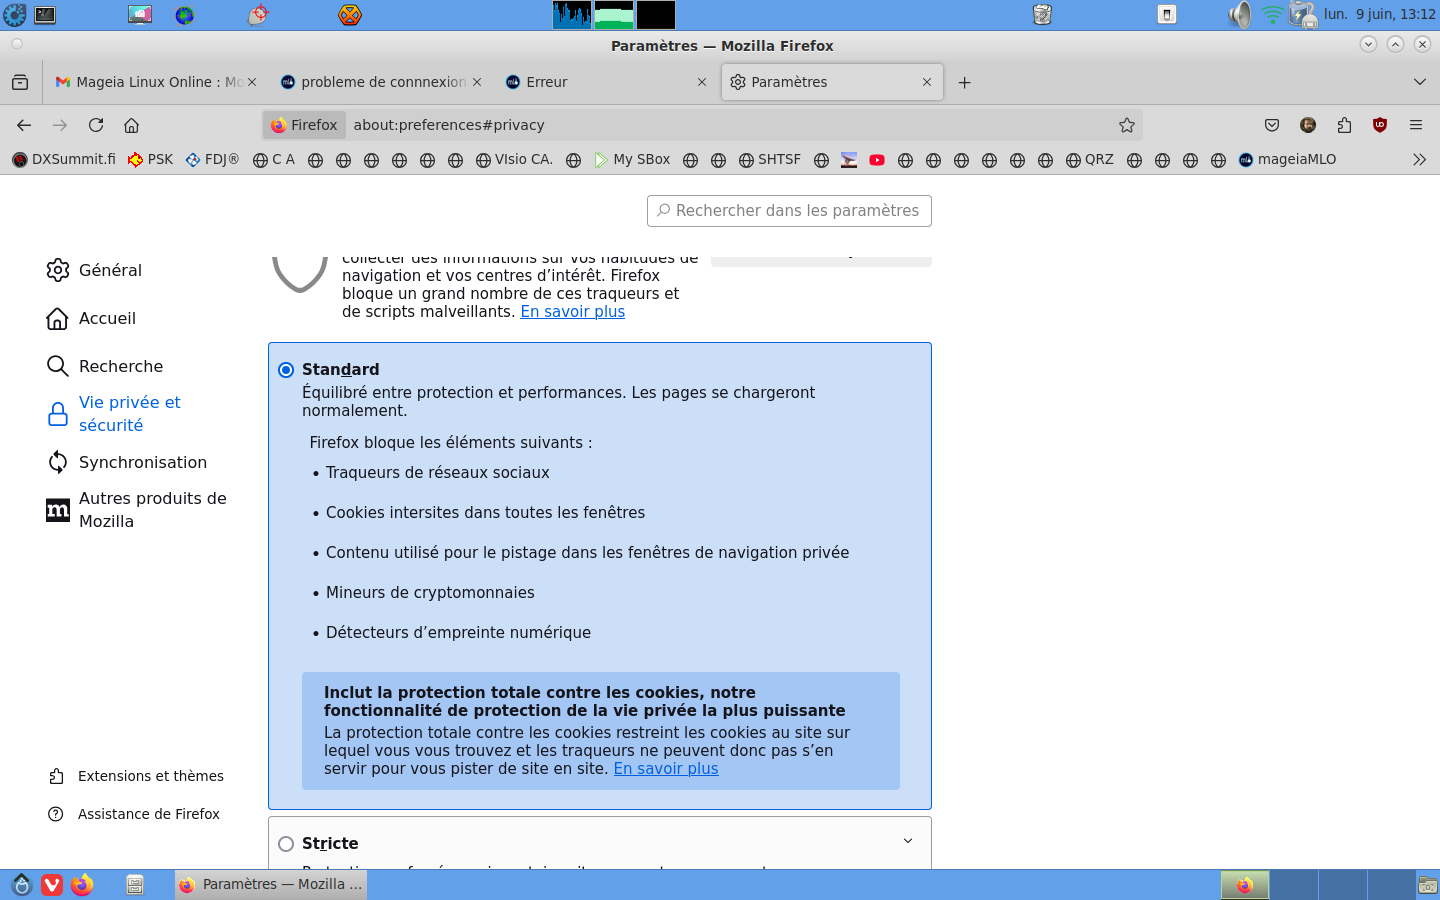
Task: Select Vie privée et sécurité category
Action: (x=115, y=414)
